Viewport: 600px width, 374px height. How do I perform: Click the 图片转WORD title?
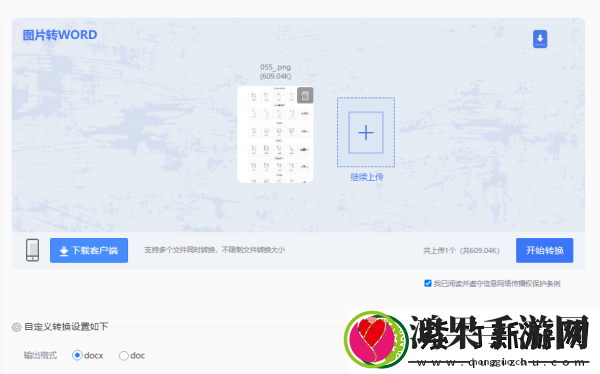60,35
